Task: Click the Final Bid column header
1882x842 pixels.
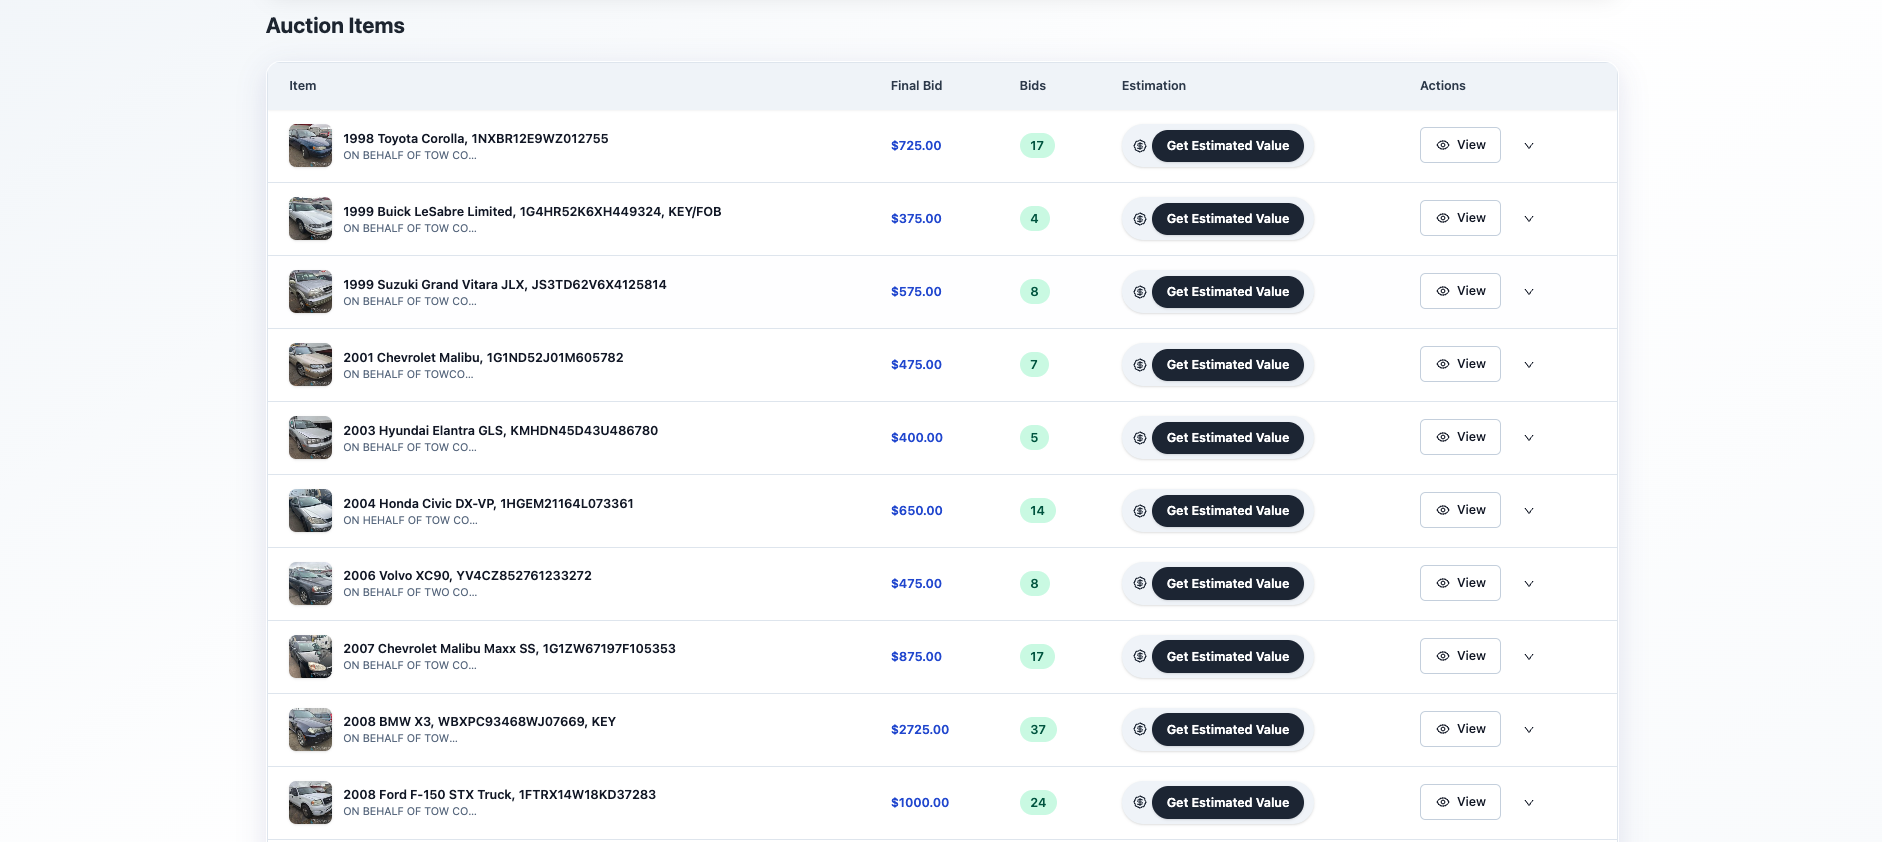Action: (x=916, y=86)
